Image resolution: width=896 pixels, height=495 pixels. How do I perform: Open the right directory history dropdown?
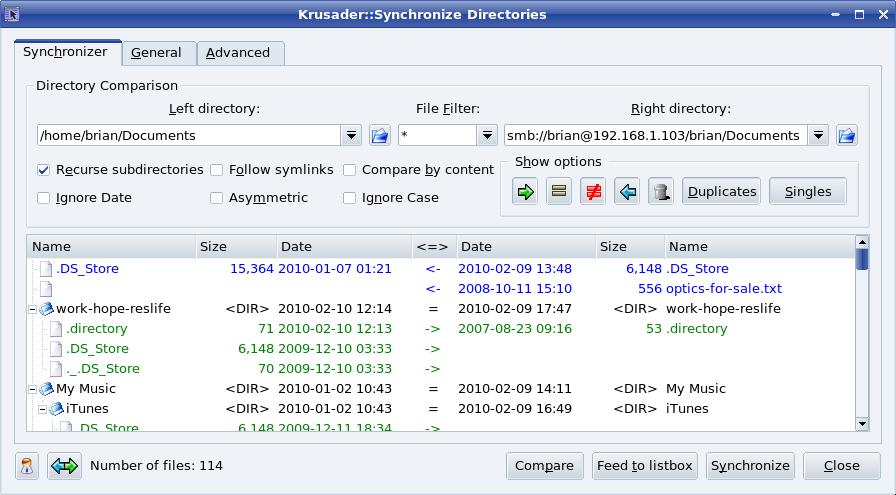point(818,135)
